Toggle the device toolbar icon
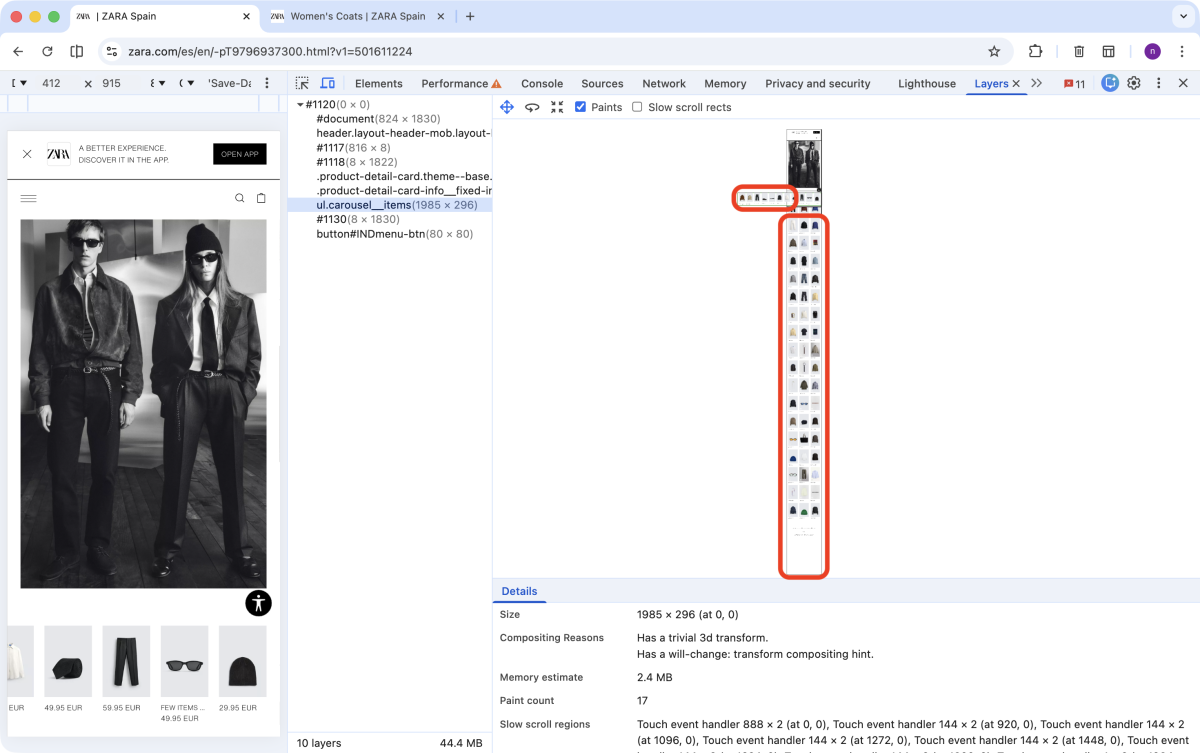This screenshot has width=1200, height=753. tap(327, 83)
